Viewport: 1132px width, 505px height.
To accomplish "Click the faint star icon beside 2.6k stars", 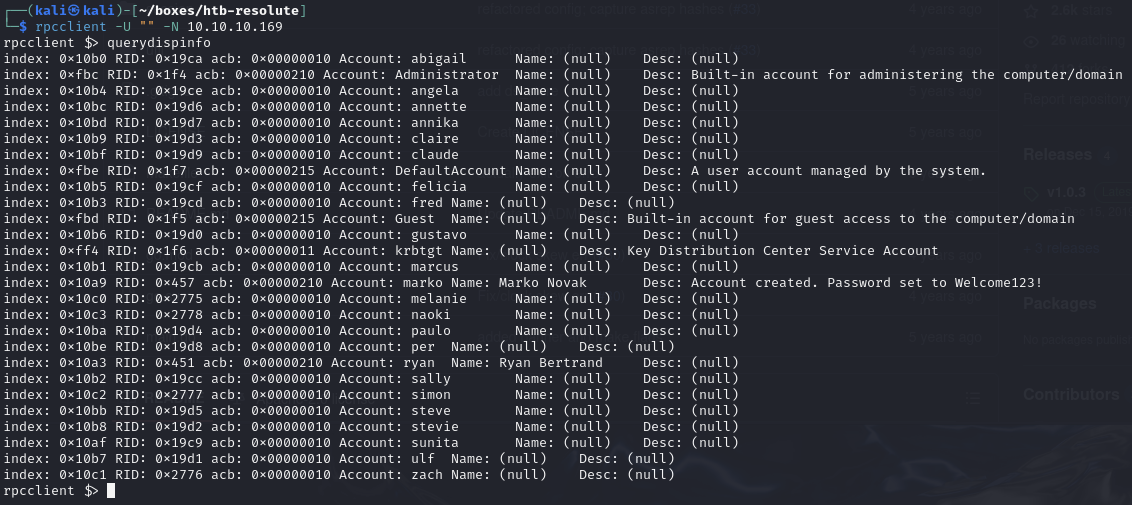I will point(1031,11).
